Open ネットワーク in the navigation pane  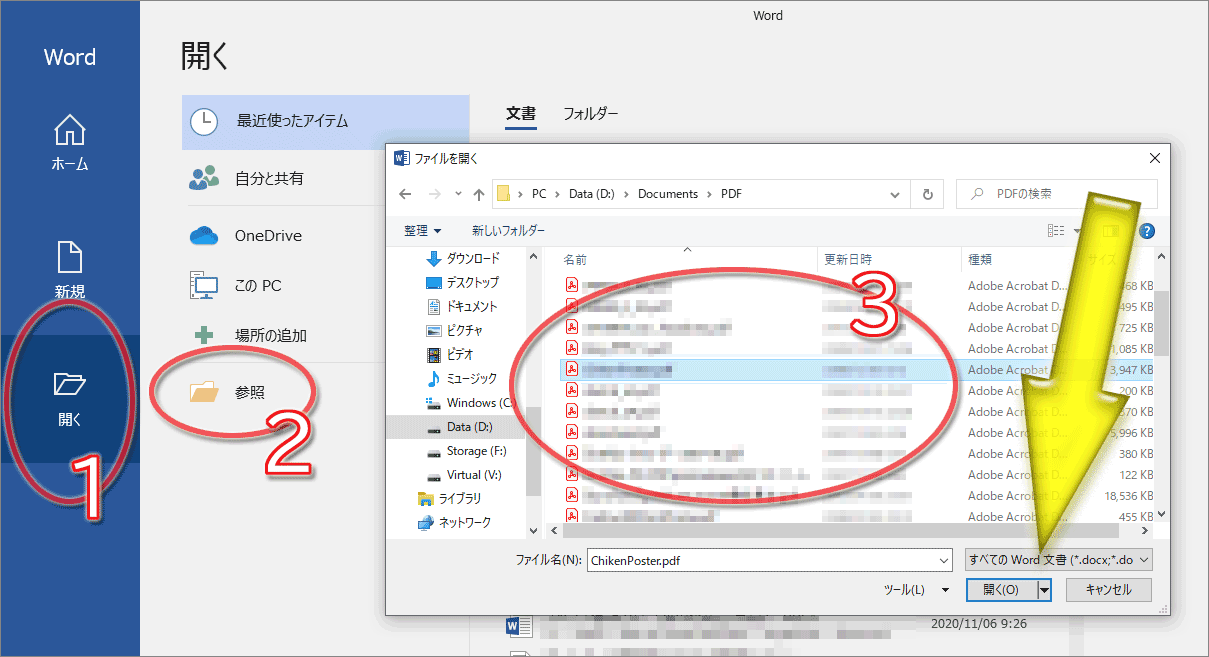click(x=454, y=522)
